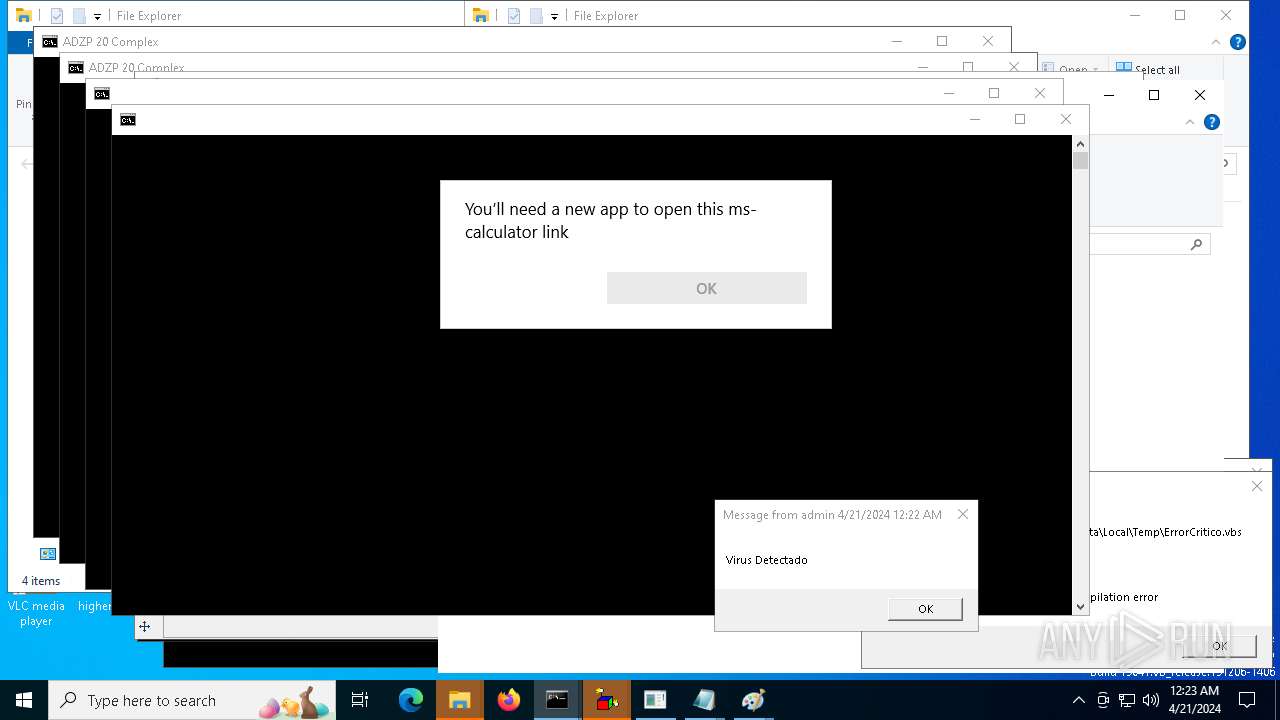The image size is (1280, 720).
Task: Close the frontmost command window
Action: click(1066, 119)
